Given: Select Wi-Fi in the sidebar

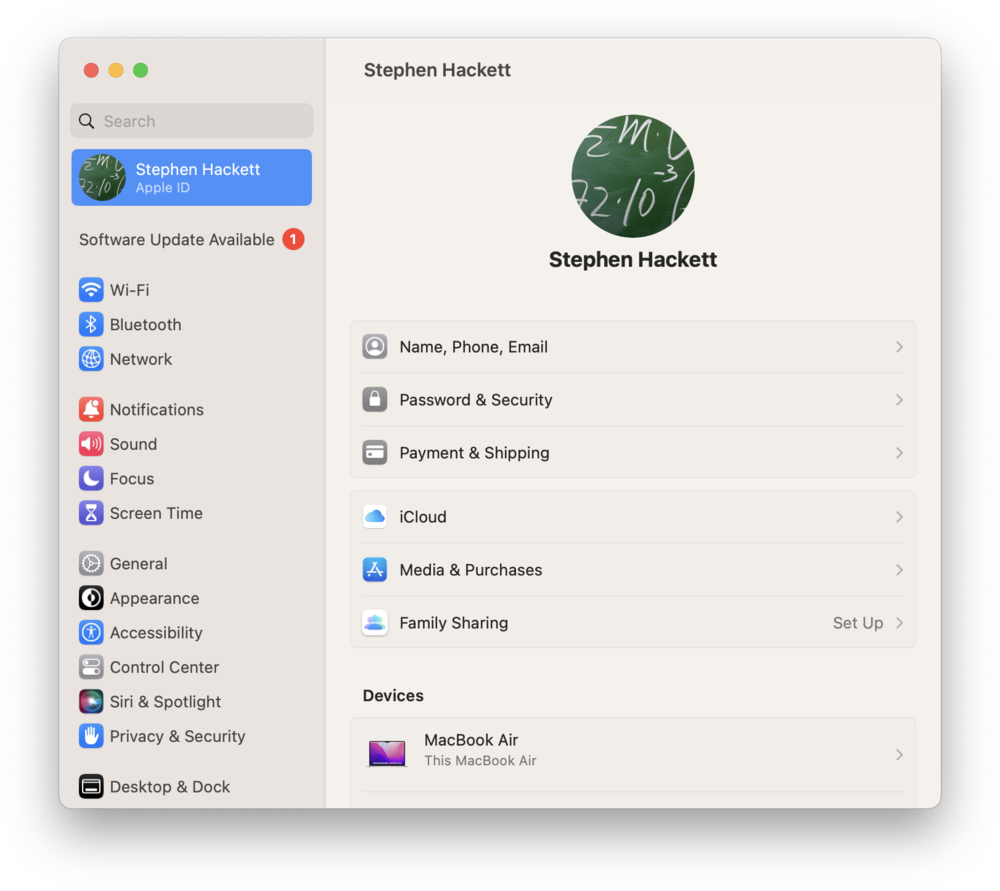Looking at the screenshot, I should click(x=191, y=290).
